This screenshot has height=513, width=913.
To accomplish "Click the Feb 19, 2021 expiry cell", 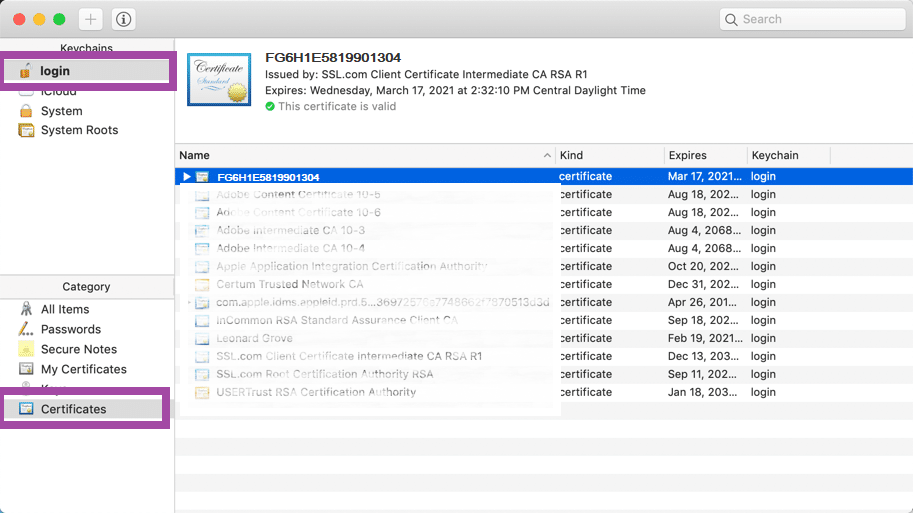I will point(705,338).
